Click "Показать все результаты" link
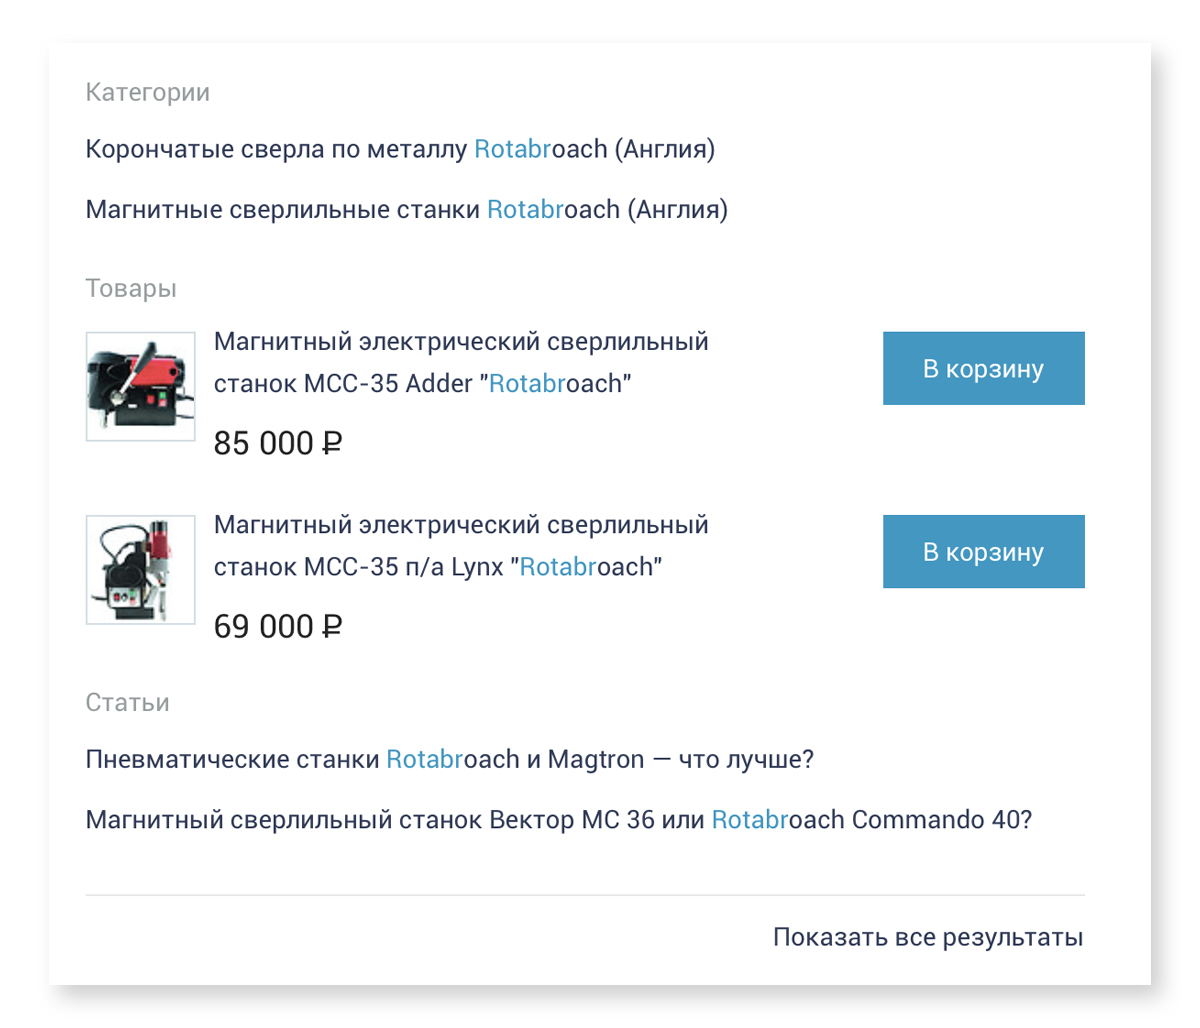1200x1028 pixels. (x=928, y=938)
